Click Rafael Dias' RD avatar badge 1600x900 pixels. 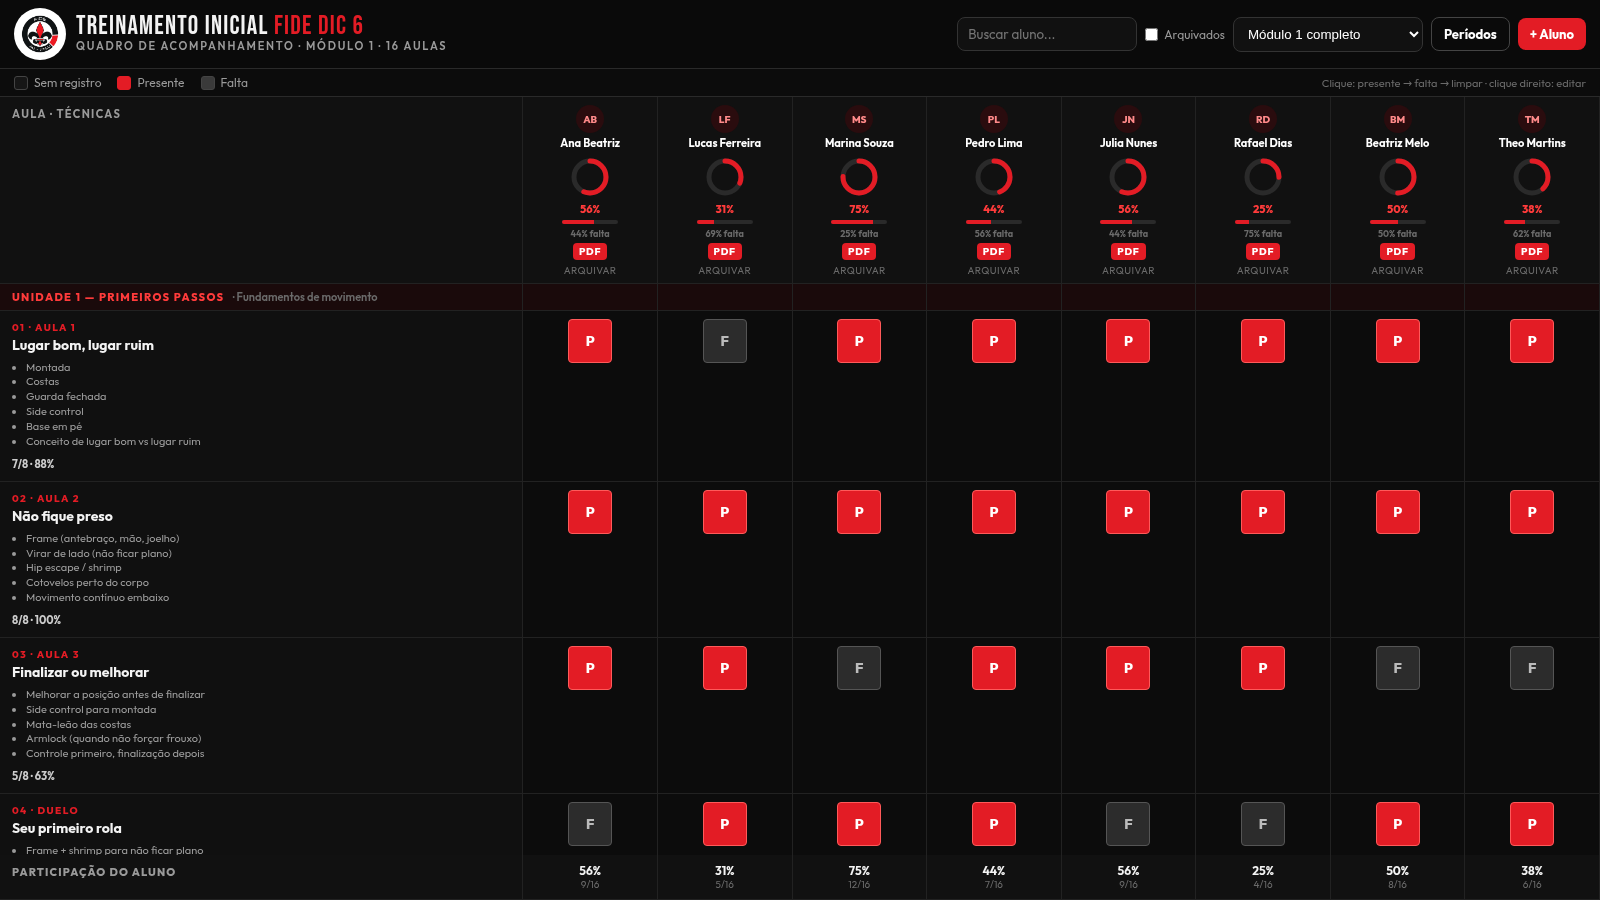pos(1263,119)
